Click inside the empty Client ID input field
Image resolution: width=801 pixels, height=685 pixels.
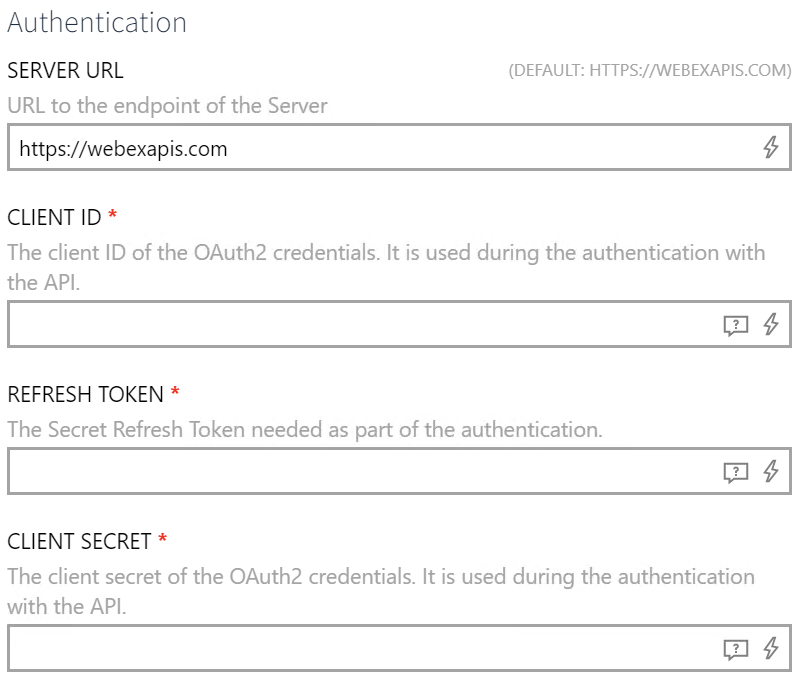click(x=350, y=324)
